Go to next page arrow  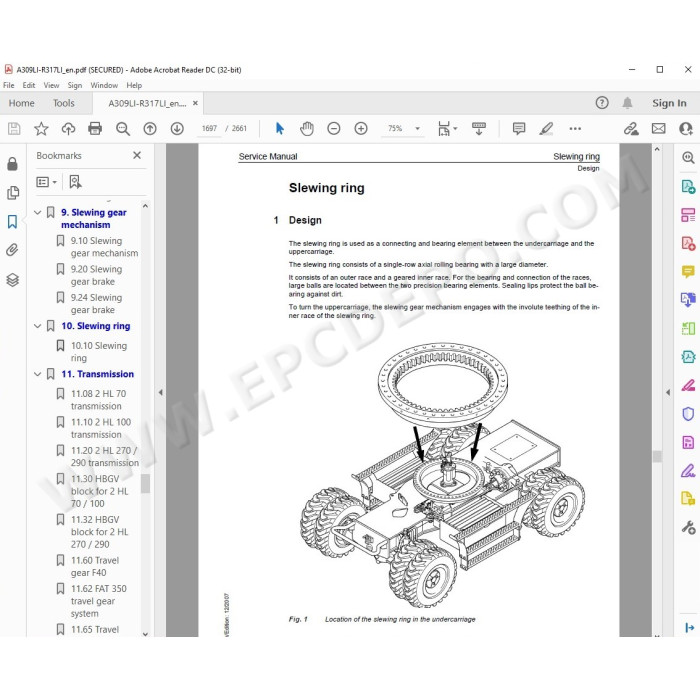(x=177, y=129)
